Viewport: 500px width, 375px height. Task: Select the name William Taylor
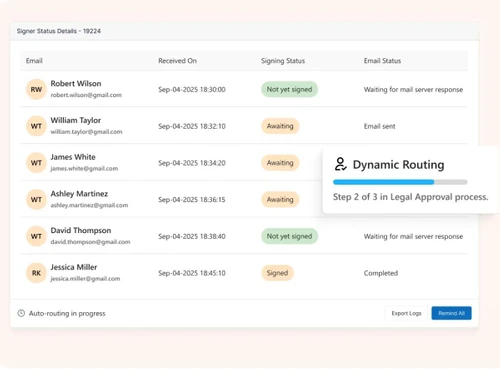point(76,120)
